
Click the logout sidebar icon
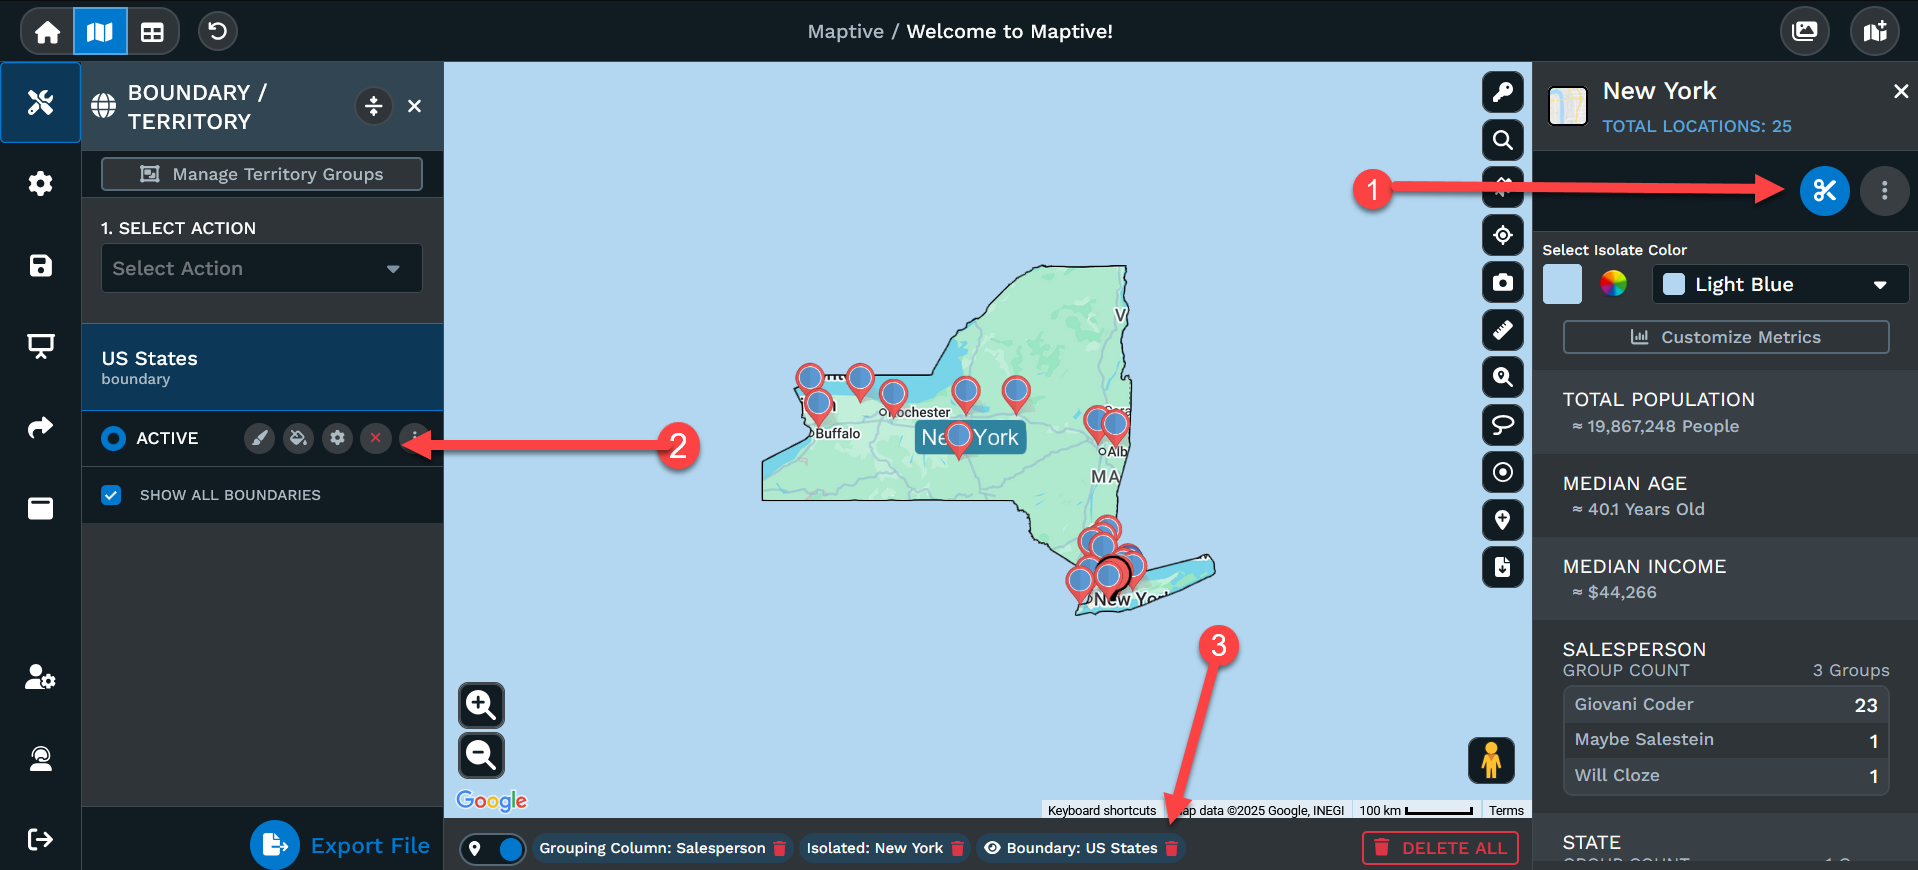tap(40, 839)
